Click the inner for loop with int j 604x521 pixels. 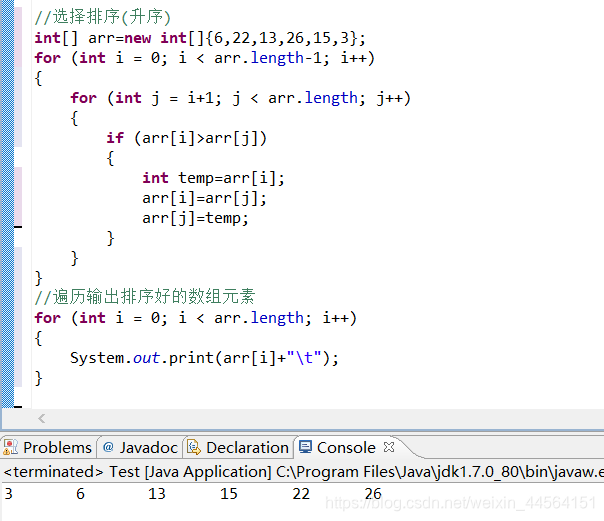pyautogui.click(x=241, y=98)
